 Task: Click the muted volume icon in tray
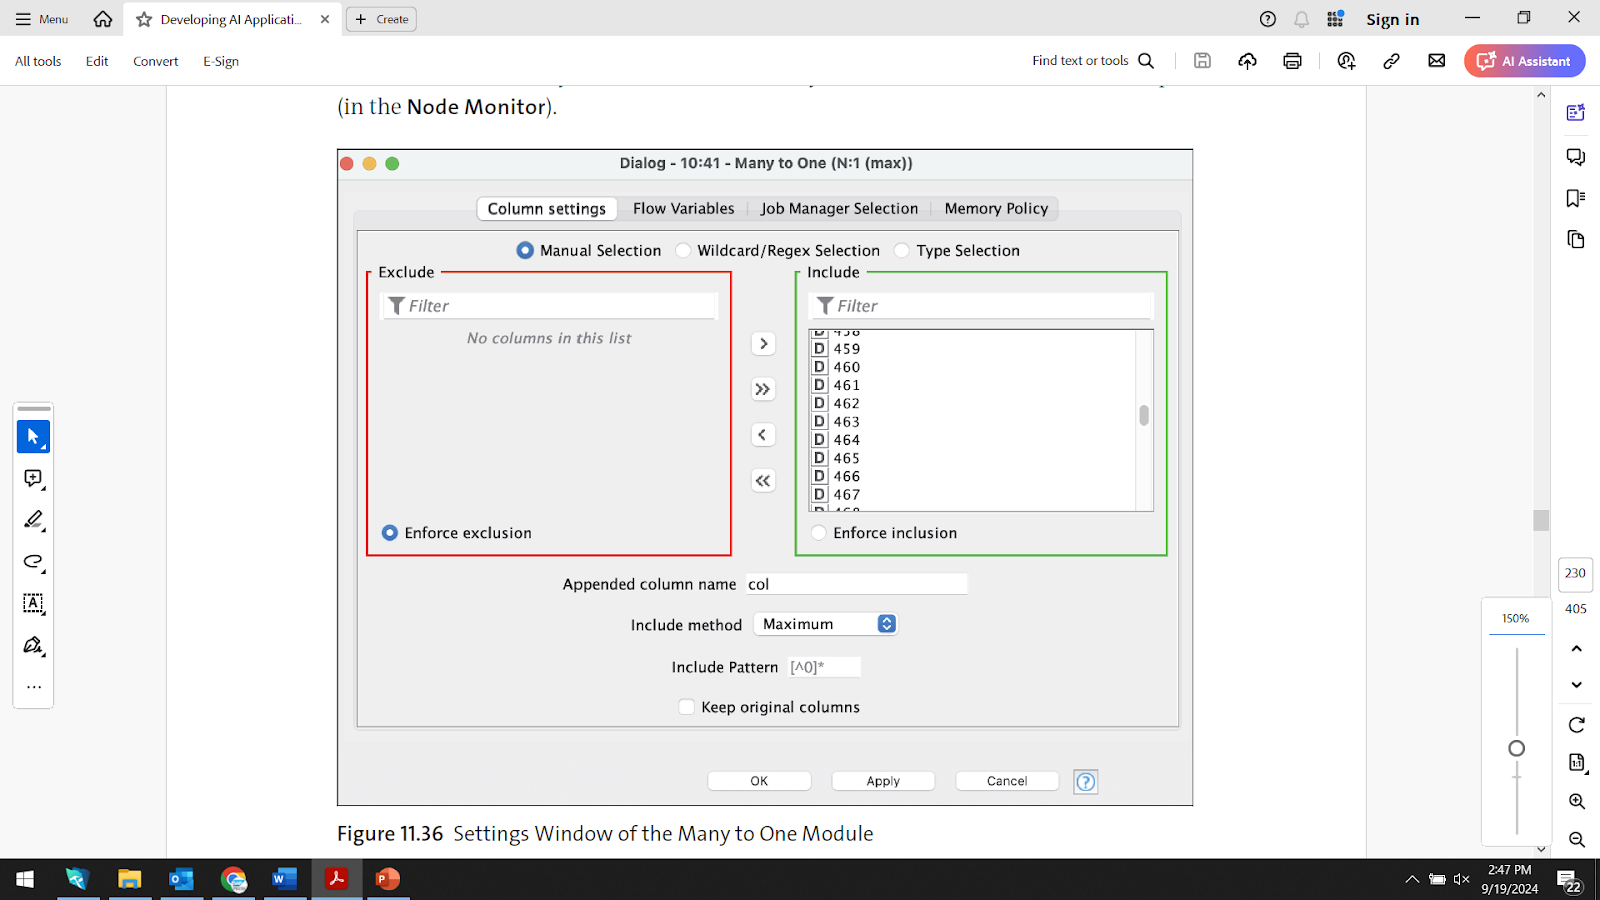(x=1462, y=879)
